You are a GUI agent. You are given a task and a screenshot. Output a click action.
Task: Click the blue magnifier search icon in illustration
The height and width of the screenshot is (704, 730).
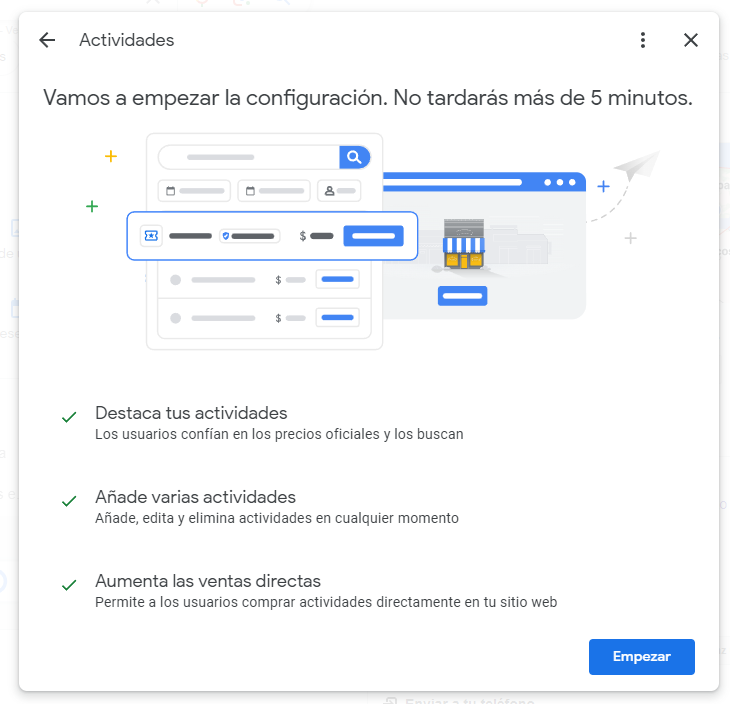coord(354,157)
